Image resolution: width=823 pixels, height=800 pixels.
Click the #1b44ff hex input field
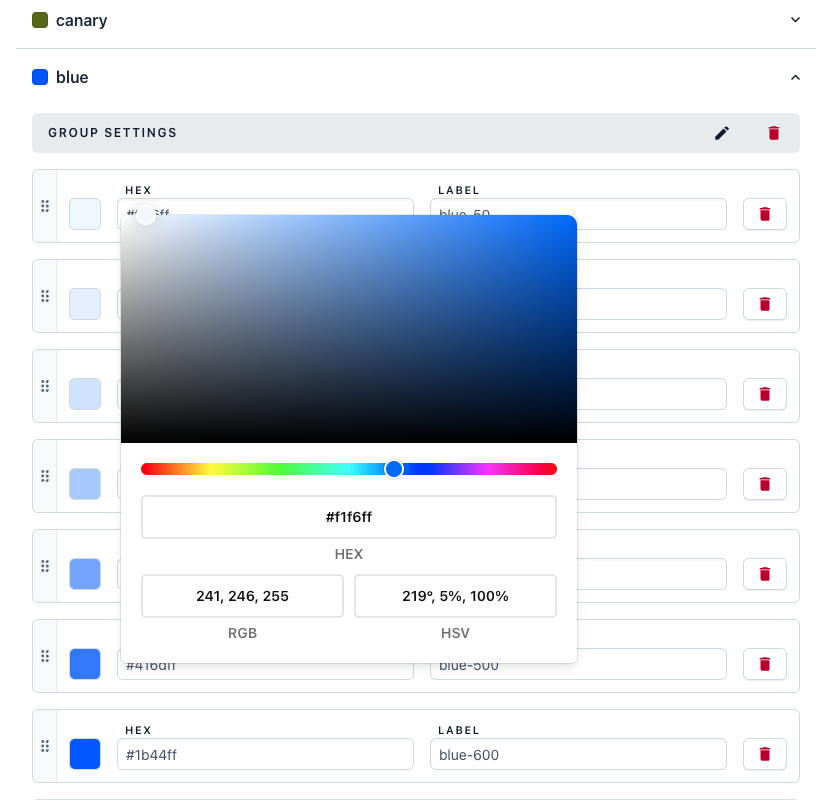(266, 754)
